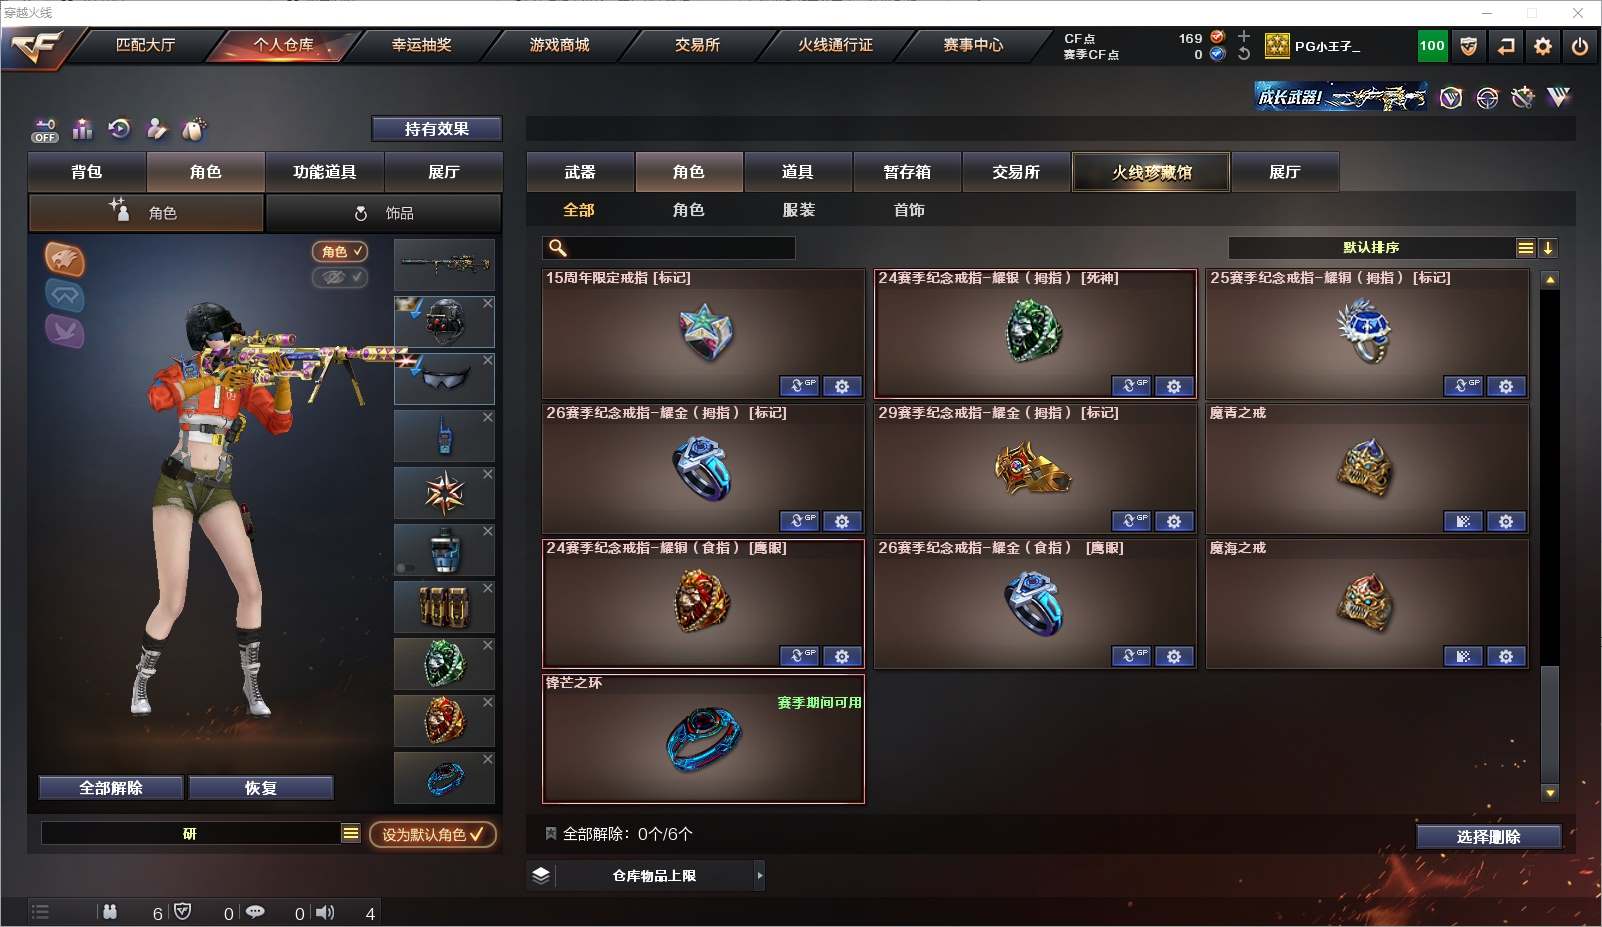Viewport: 1602px width, 927px height.
Task: Click the 选择删除 button
Action: 1488,837
